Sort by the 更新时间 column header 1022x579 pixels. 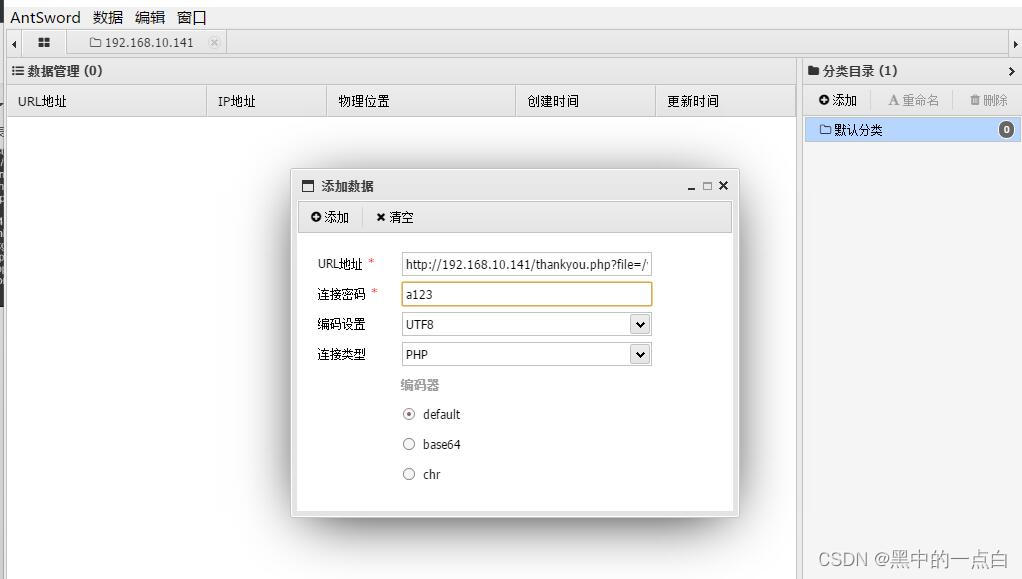pos(725,101)
